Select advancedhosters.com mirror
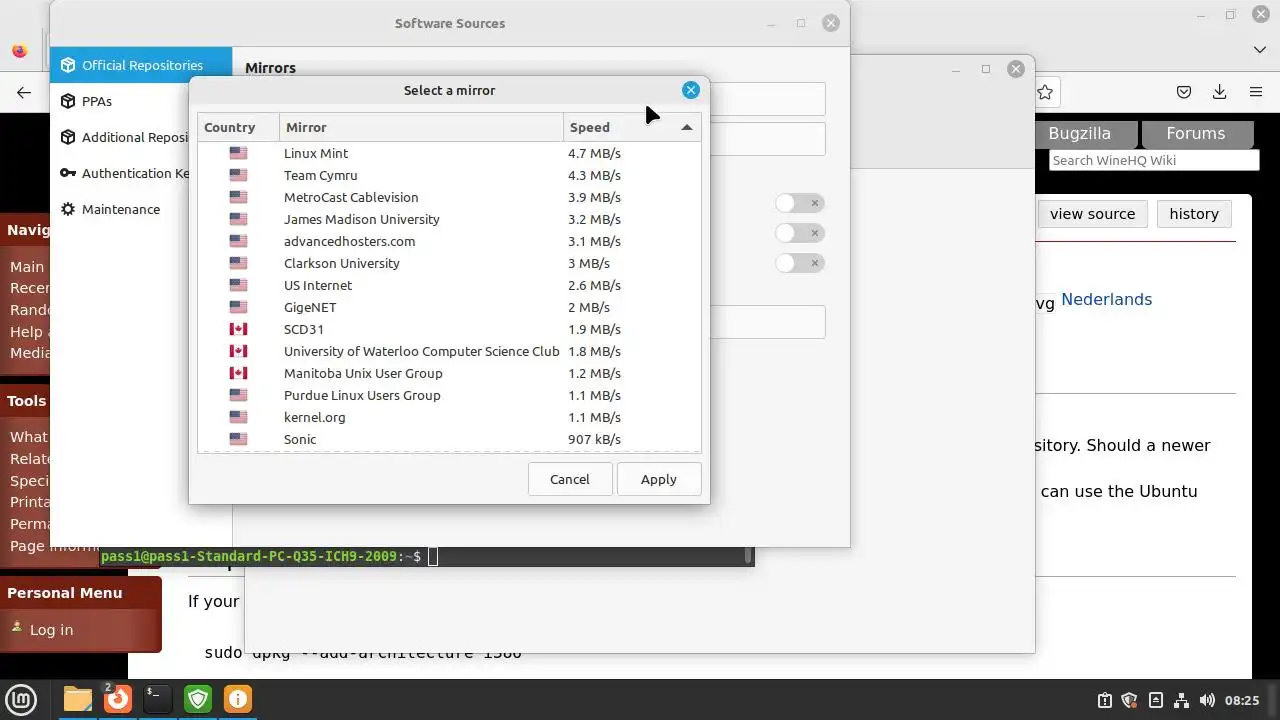This screenshot has width=1280, height=720. [449, 241]
